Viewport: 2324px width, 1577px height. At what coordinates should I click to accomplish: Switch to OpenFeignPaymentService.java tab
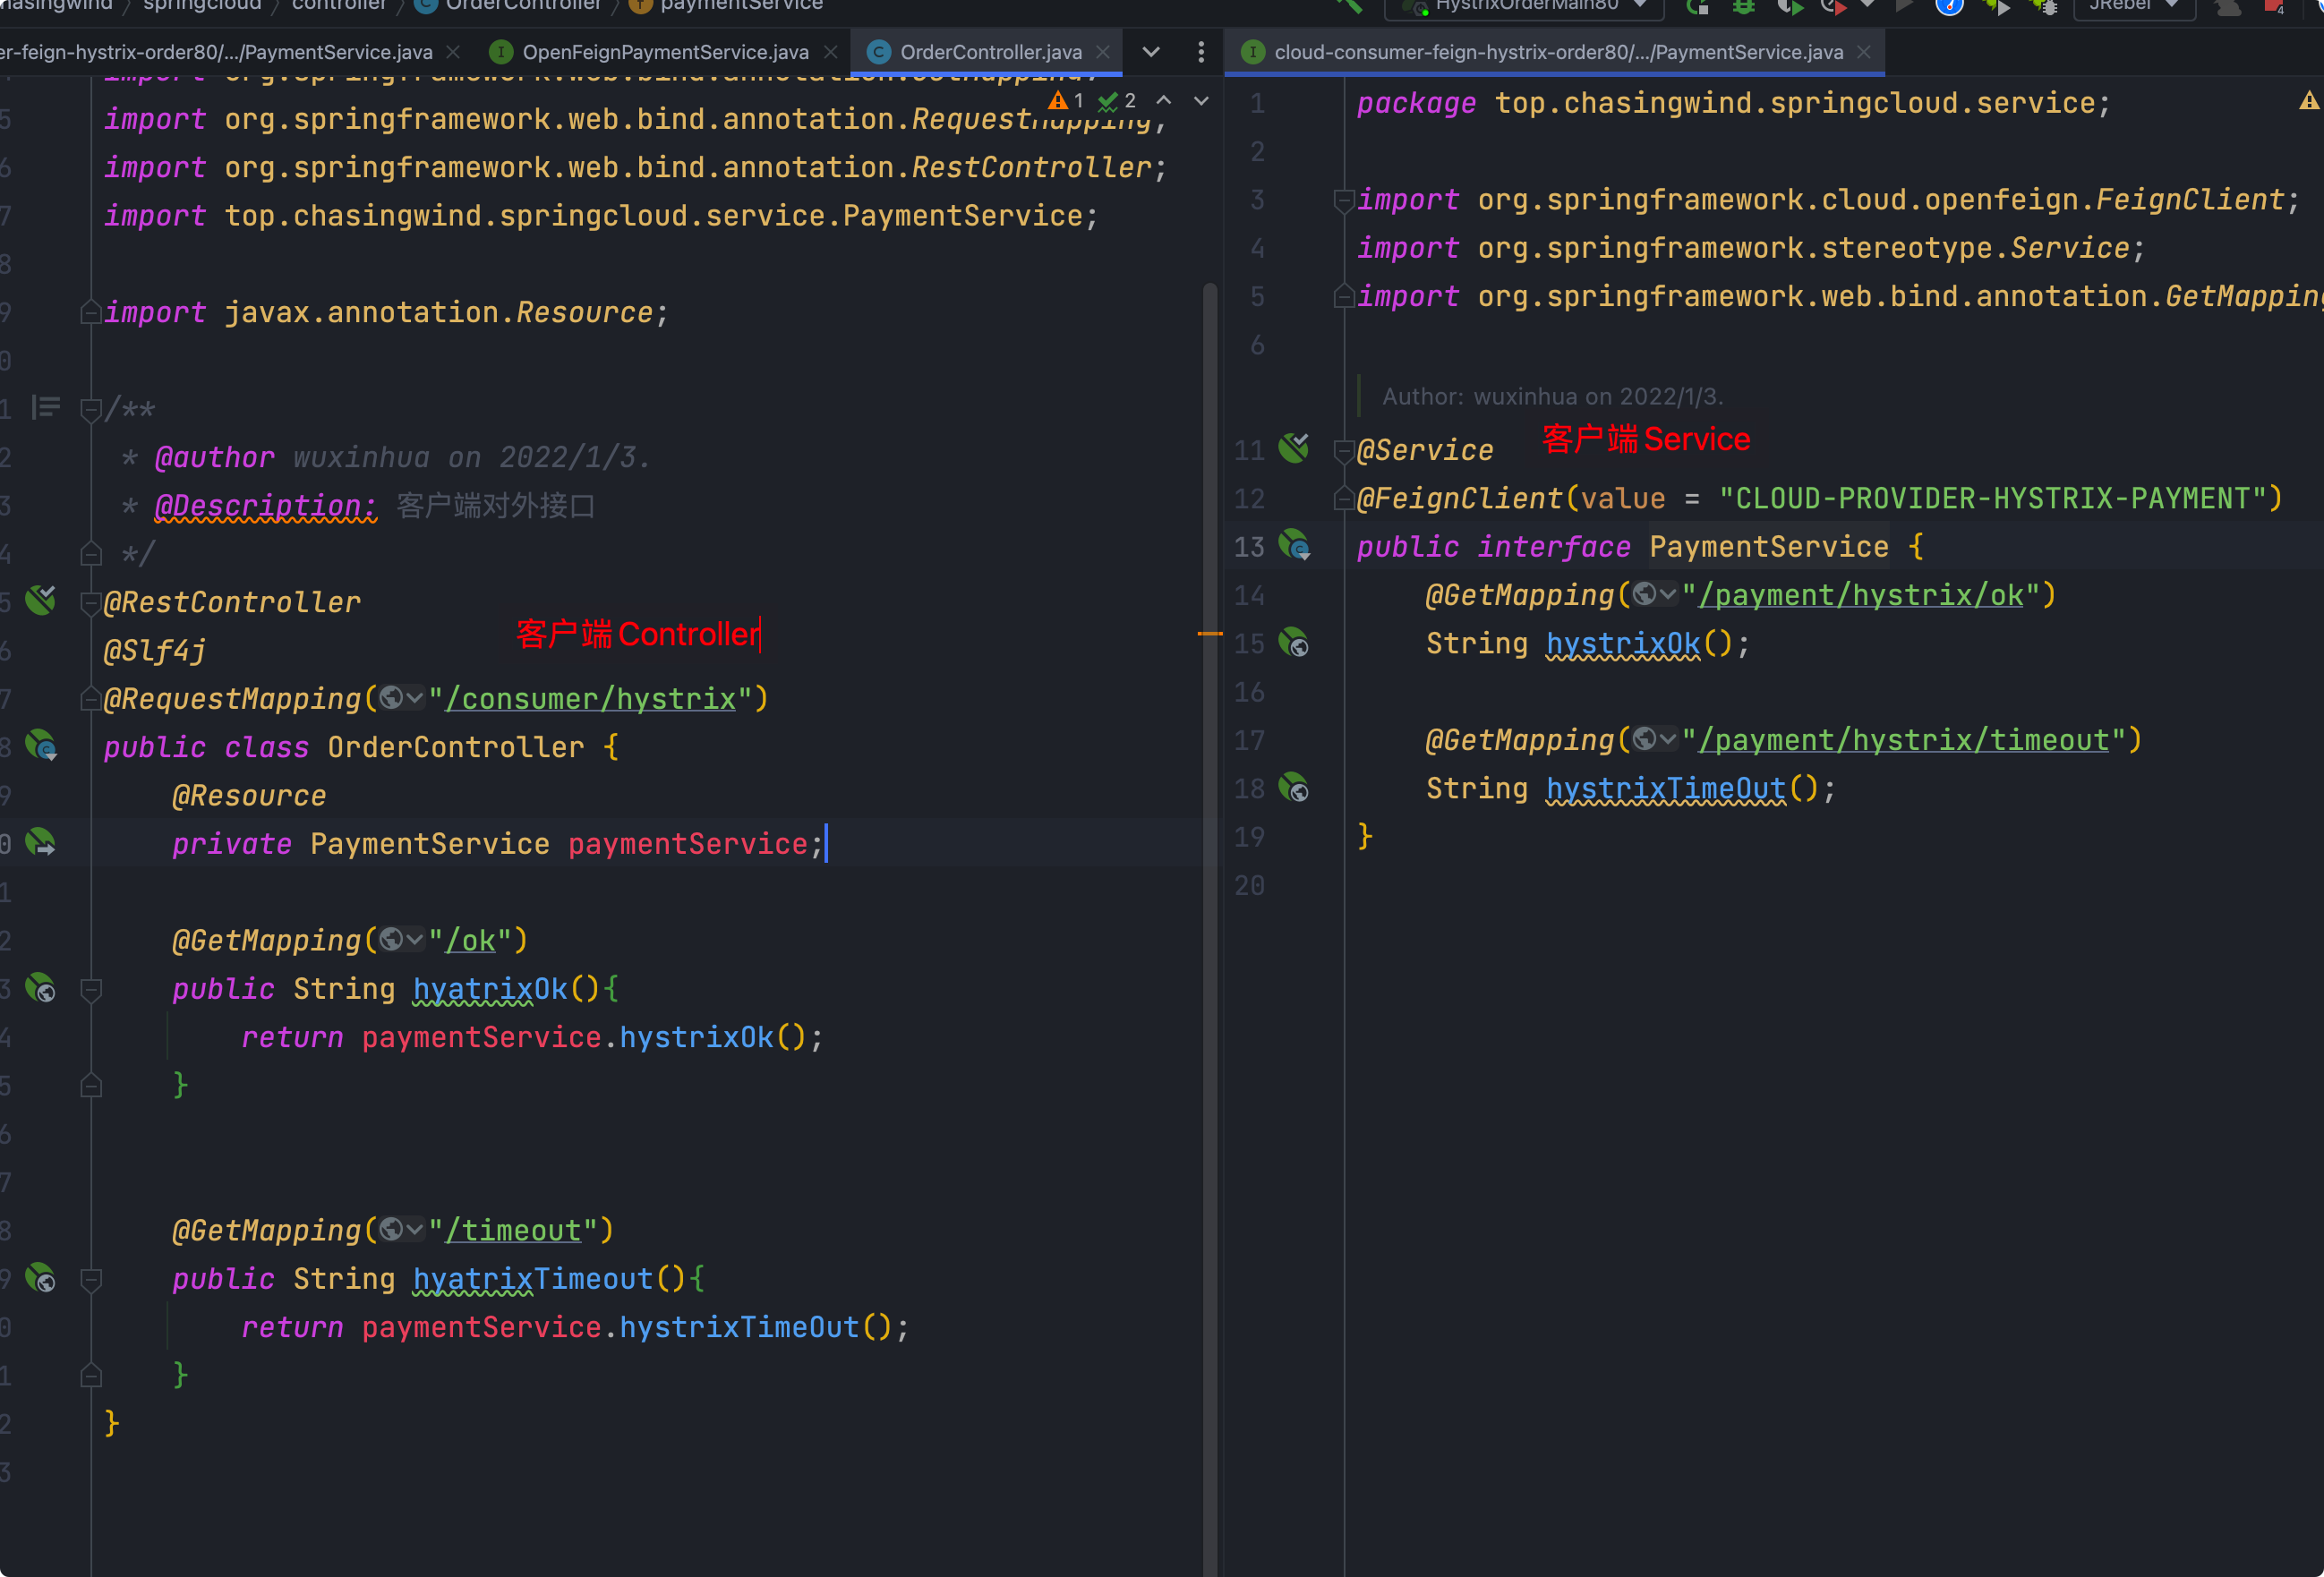[x=664, y=52]
